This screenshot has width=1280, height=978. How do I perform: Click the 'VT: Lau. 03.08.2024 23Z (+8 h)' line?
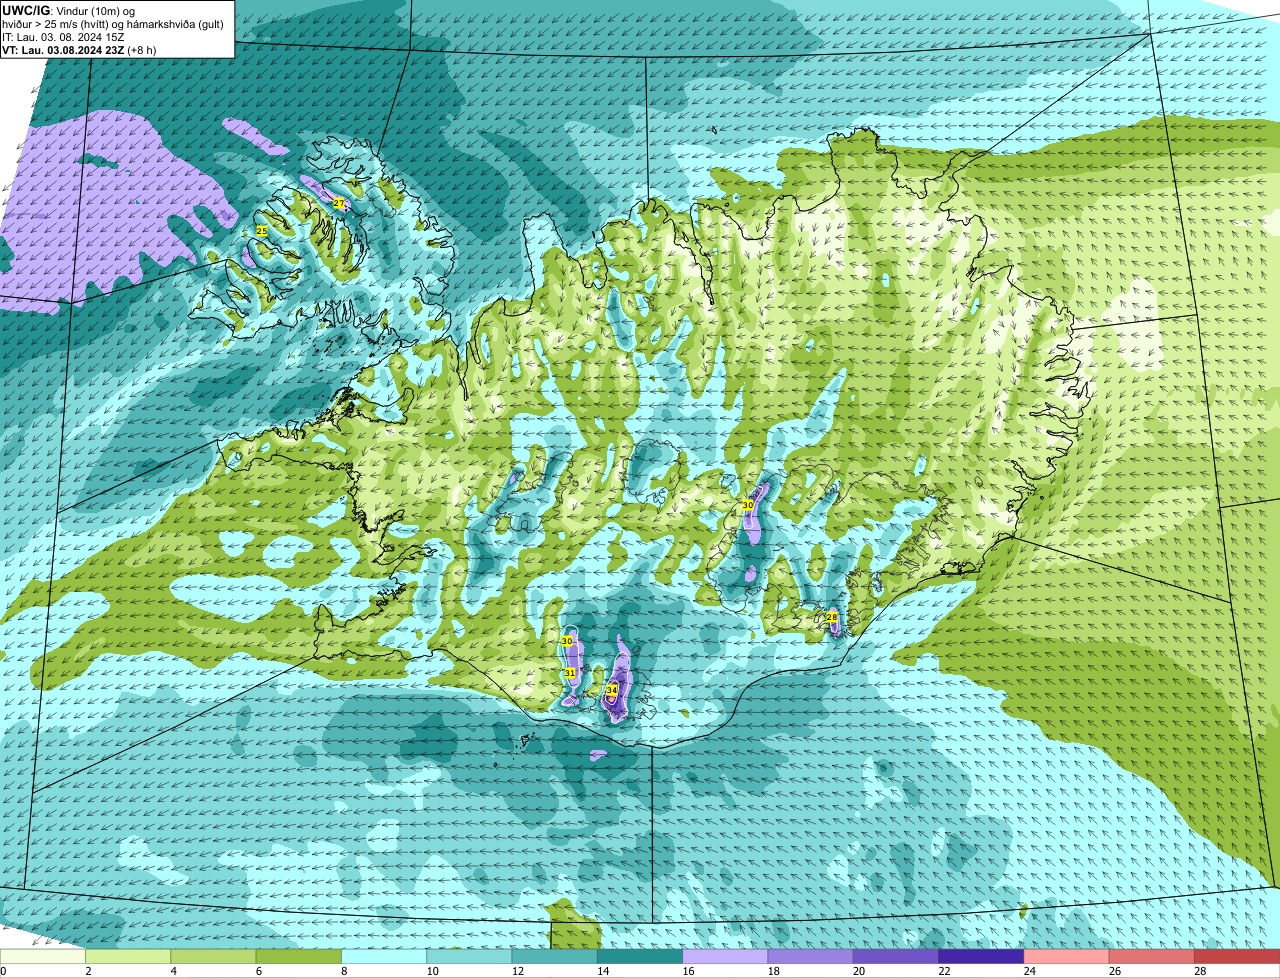[79, 50]
